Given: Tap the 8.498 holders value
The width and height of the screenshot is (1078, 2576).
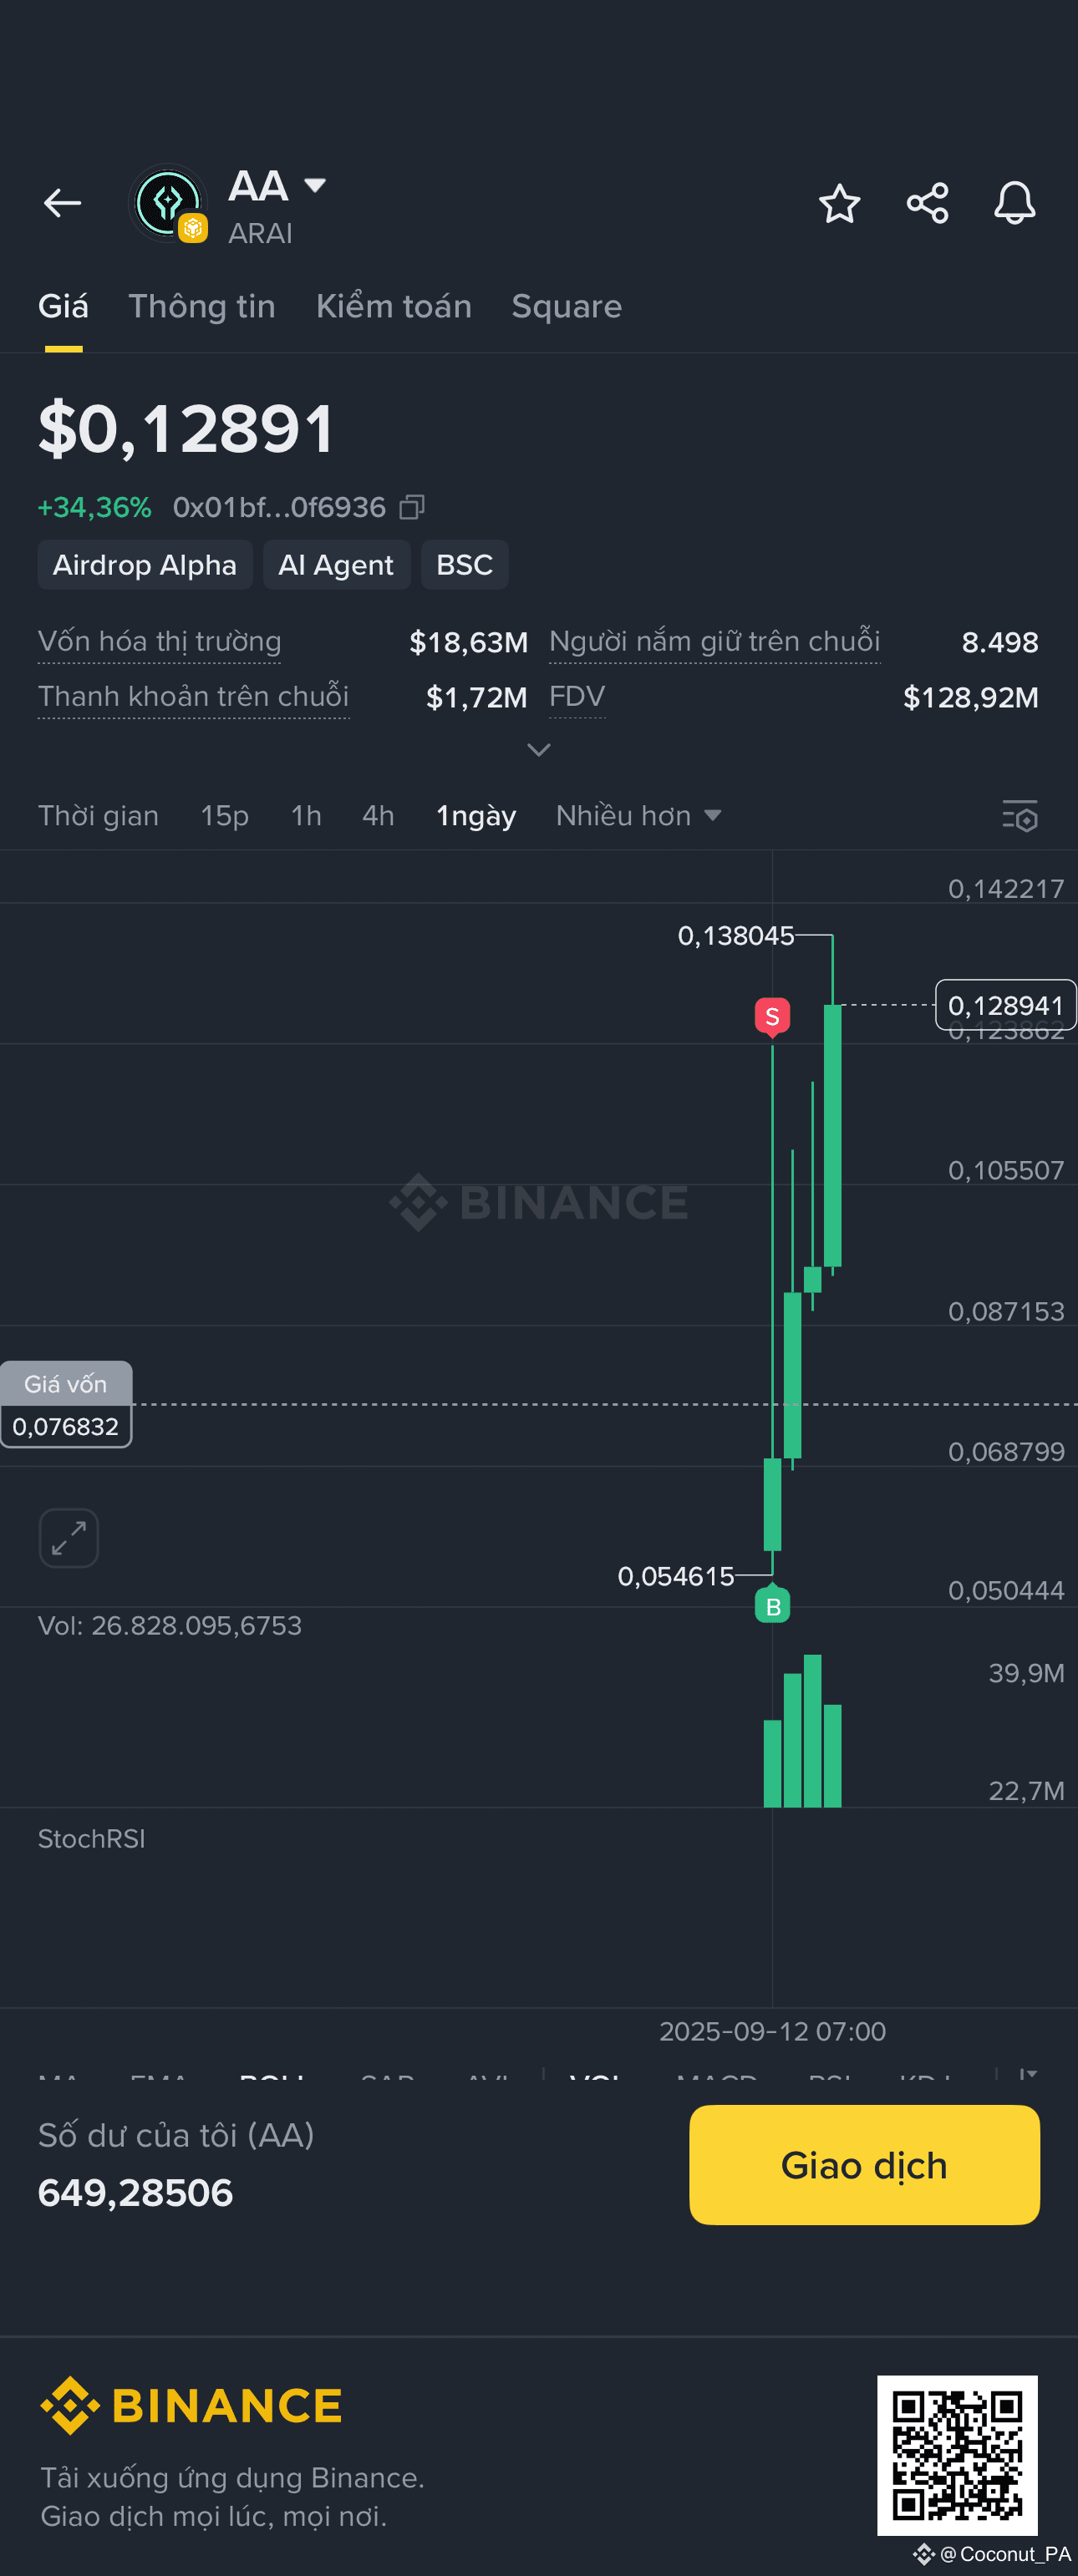Looking at the screenshot, I should click(x=1000, y=643).
